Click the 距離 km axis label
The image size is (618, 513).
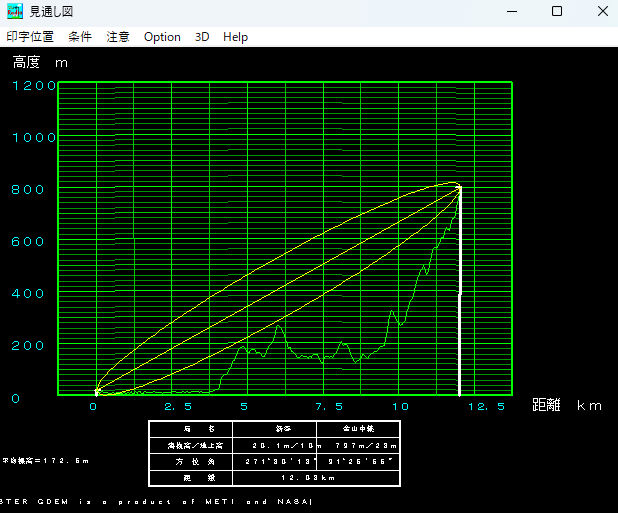(567, 406)
